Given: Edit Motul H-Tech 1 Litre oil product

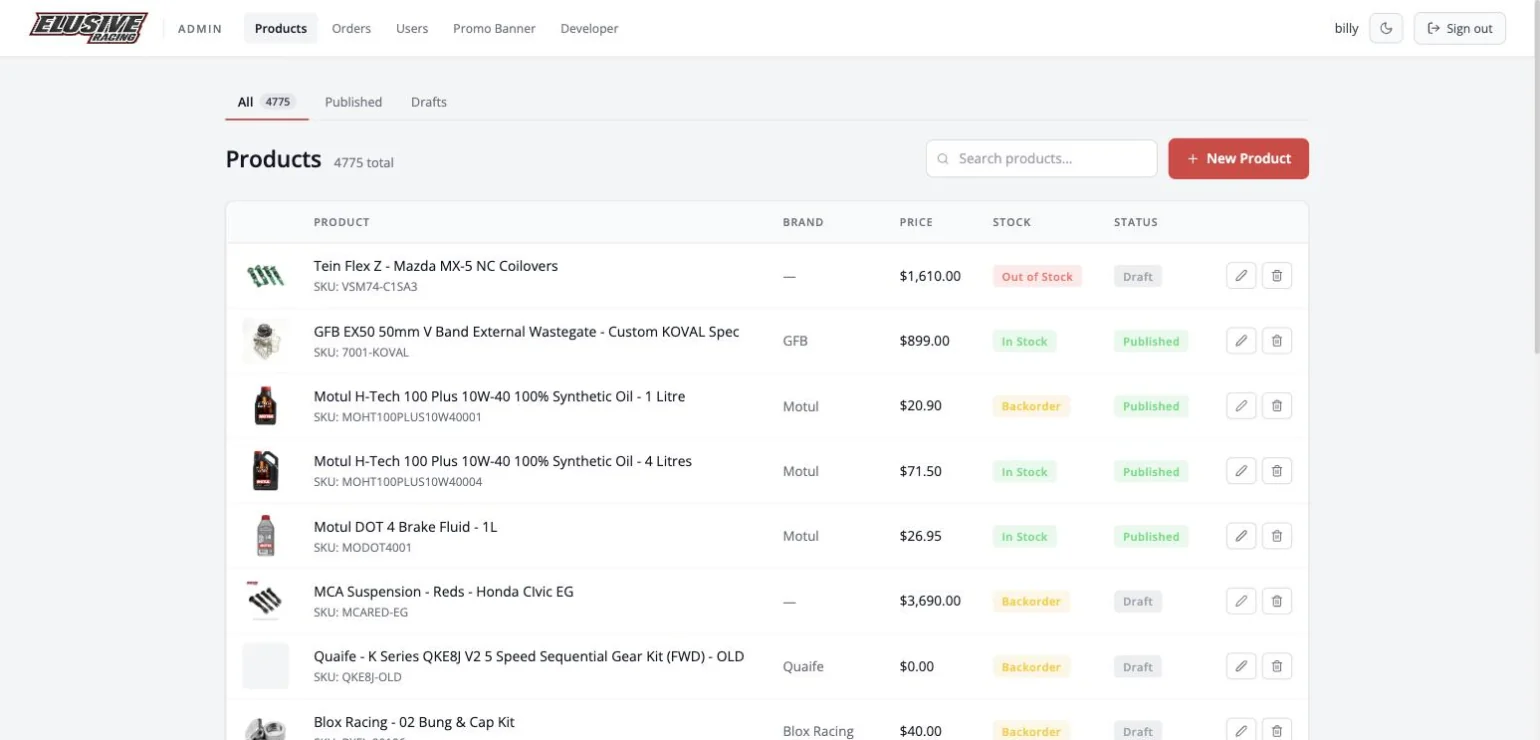Looking at the screenshot, I should tap(1241, 406).
